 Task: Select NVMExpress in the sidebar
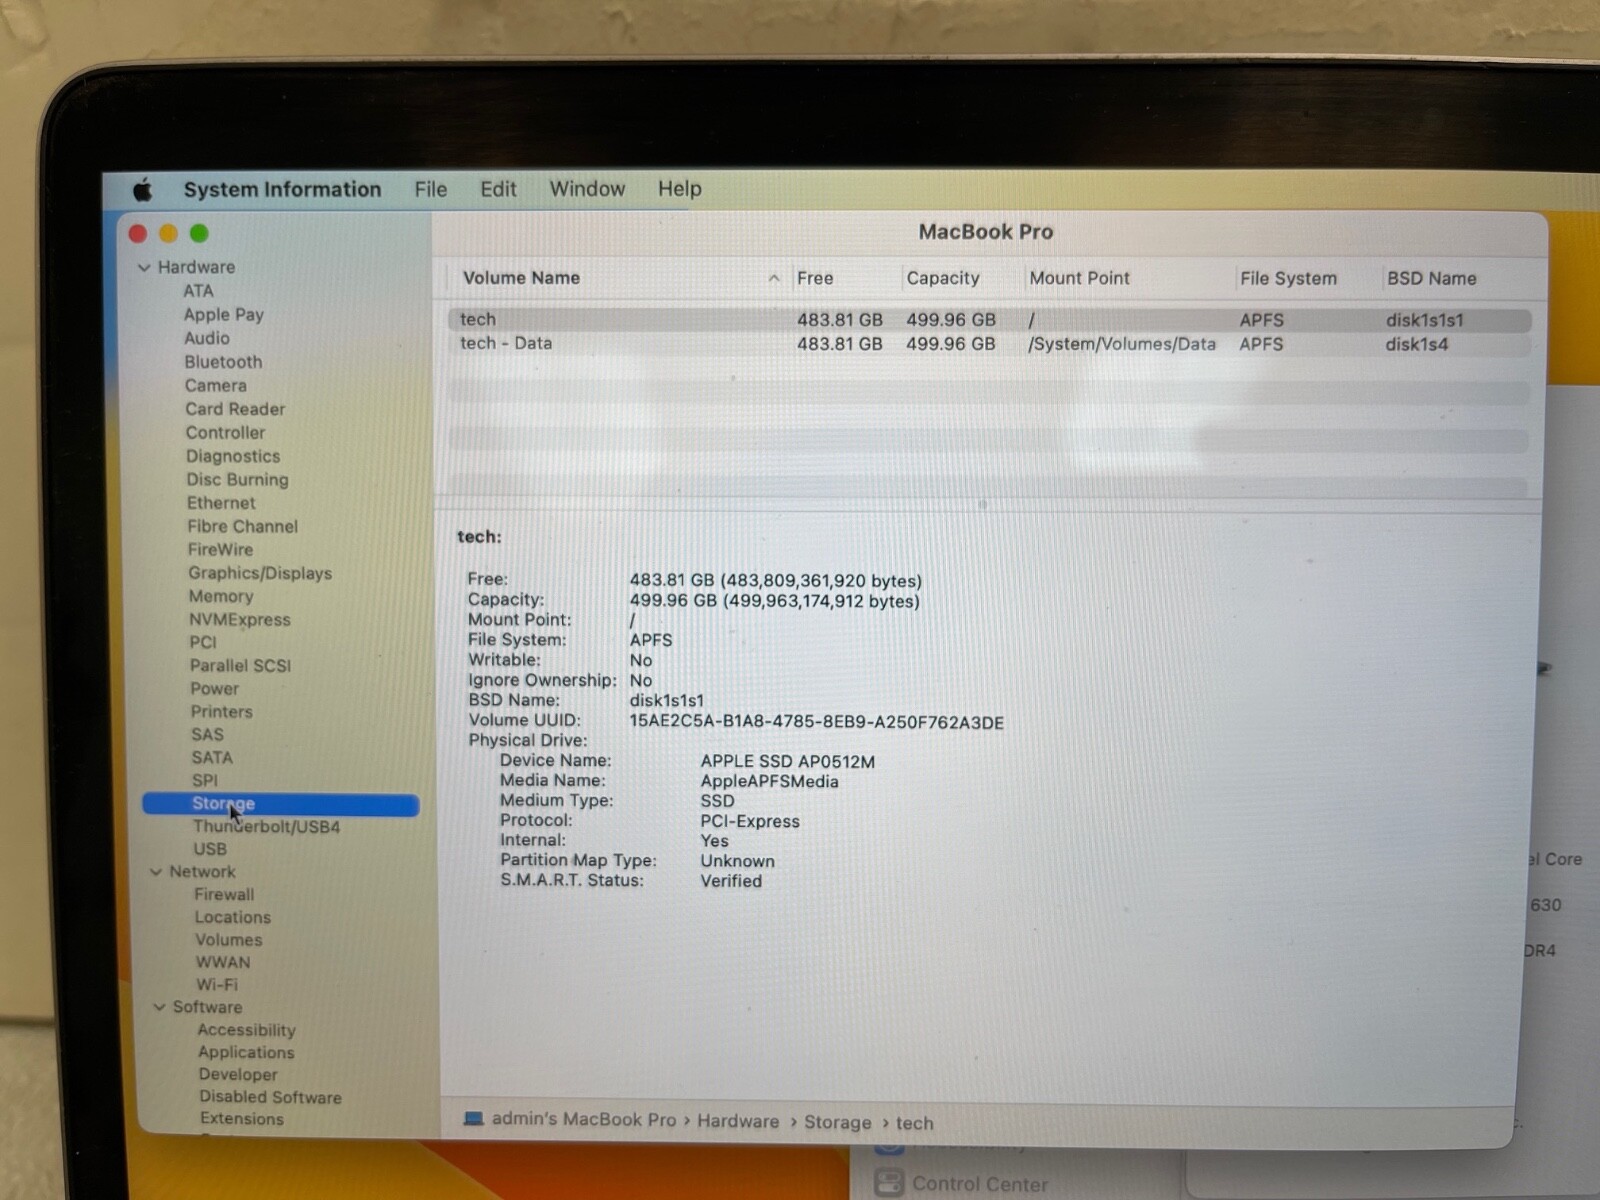coord(240,620)
